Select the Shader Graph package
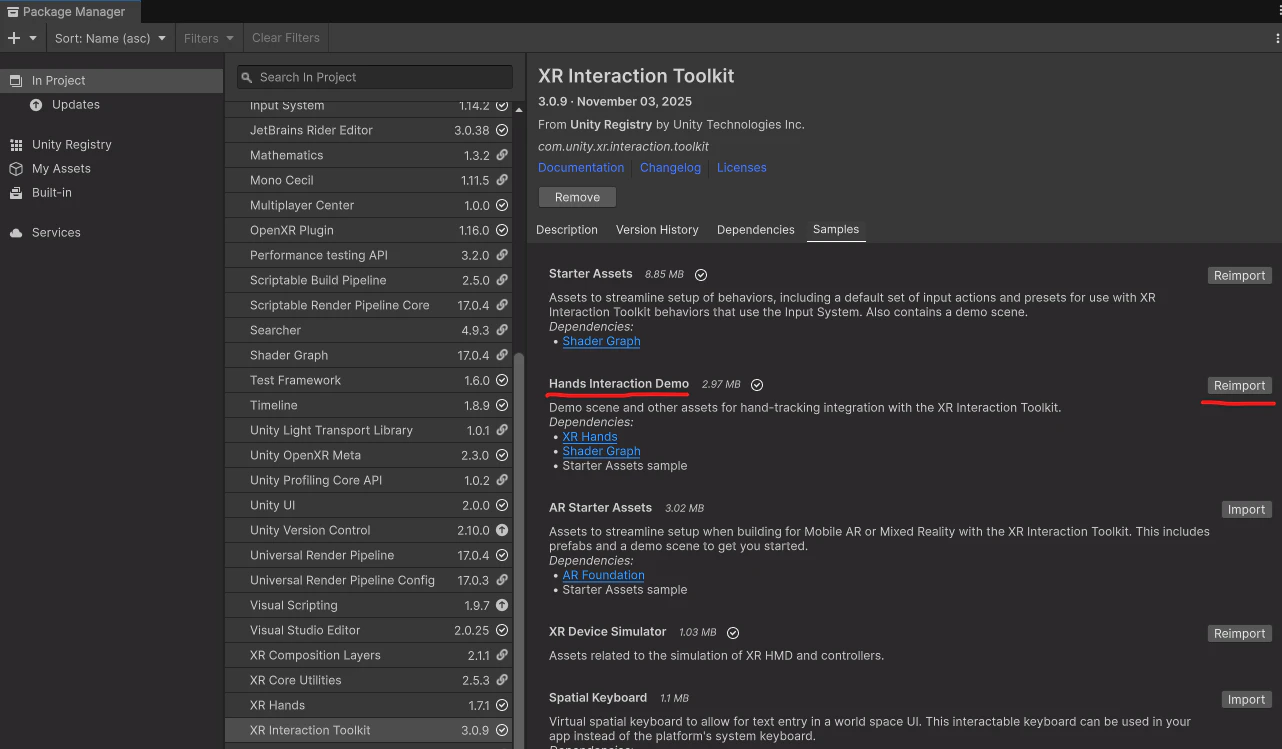Screen dimensions: 1282x749 [368, 355]
